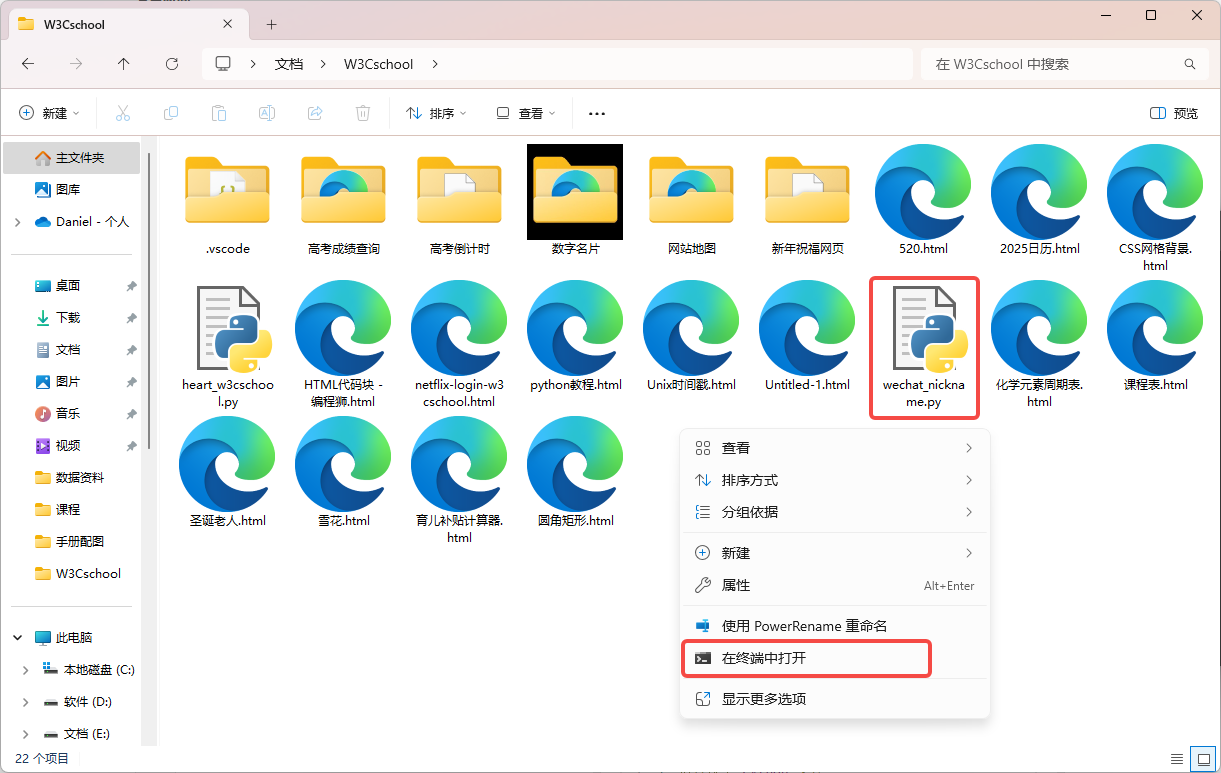Screen dimensions: 1221x773
Task: Select the 高考倒计时 folder
Action: point(459,200)
